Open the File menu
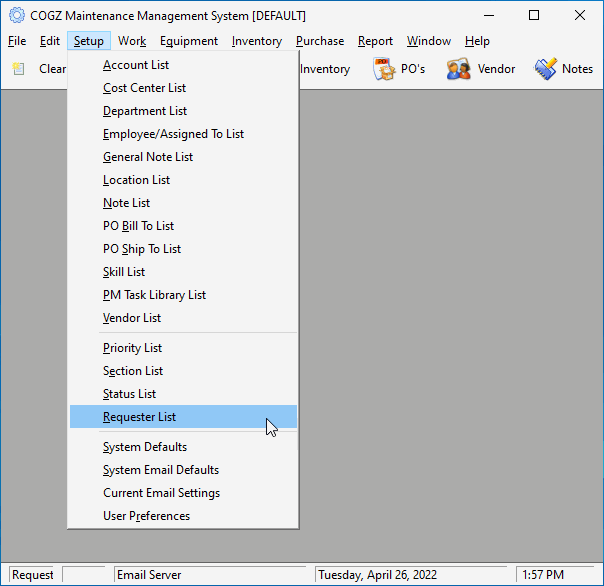Image resolution: width=604 pixels, height=586 pixels. point(17,41)
